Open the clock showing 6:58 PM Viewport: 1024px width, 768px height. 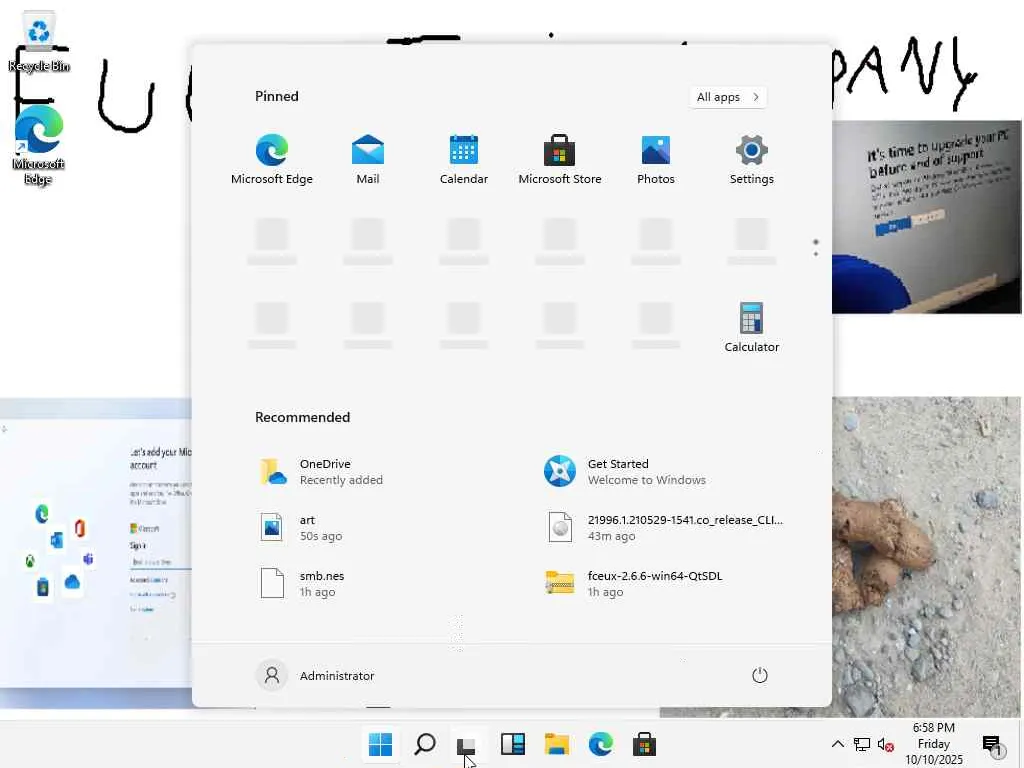[x=934, y=744]
